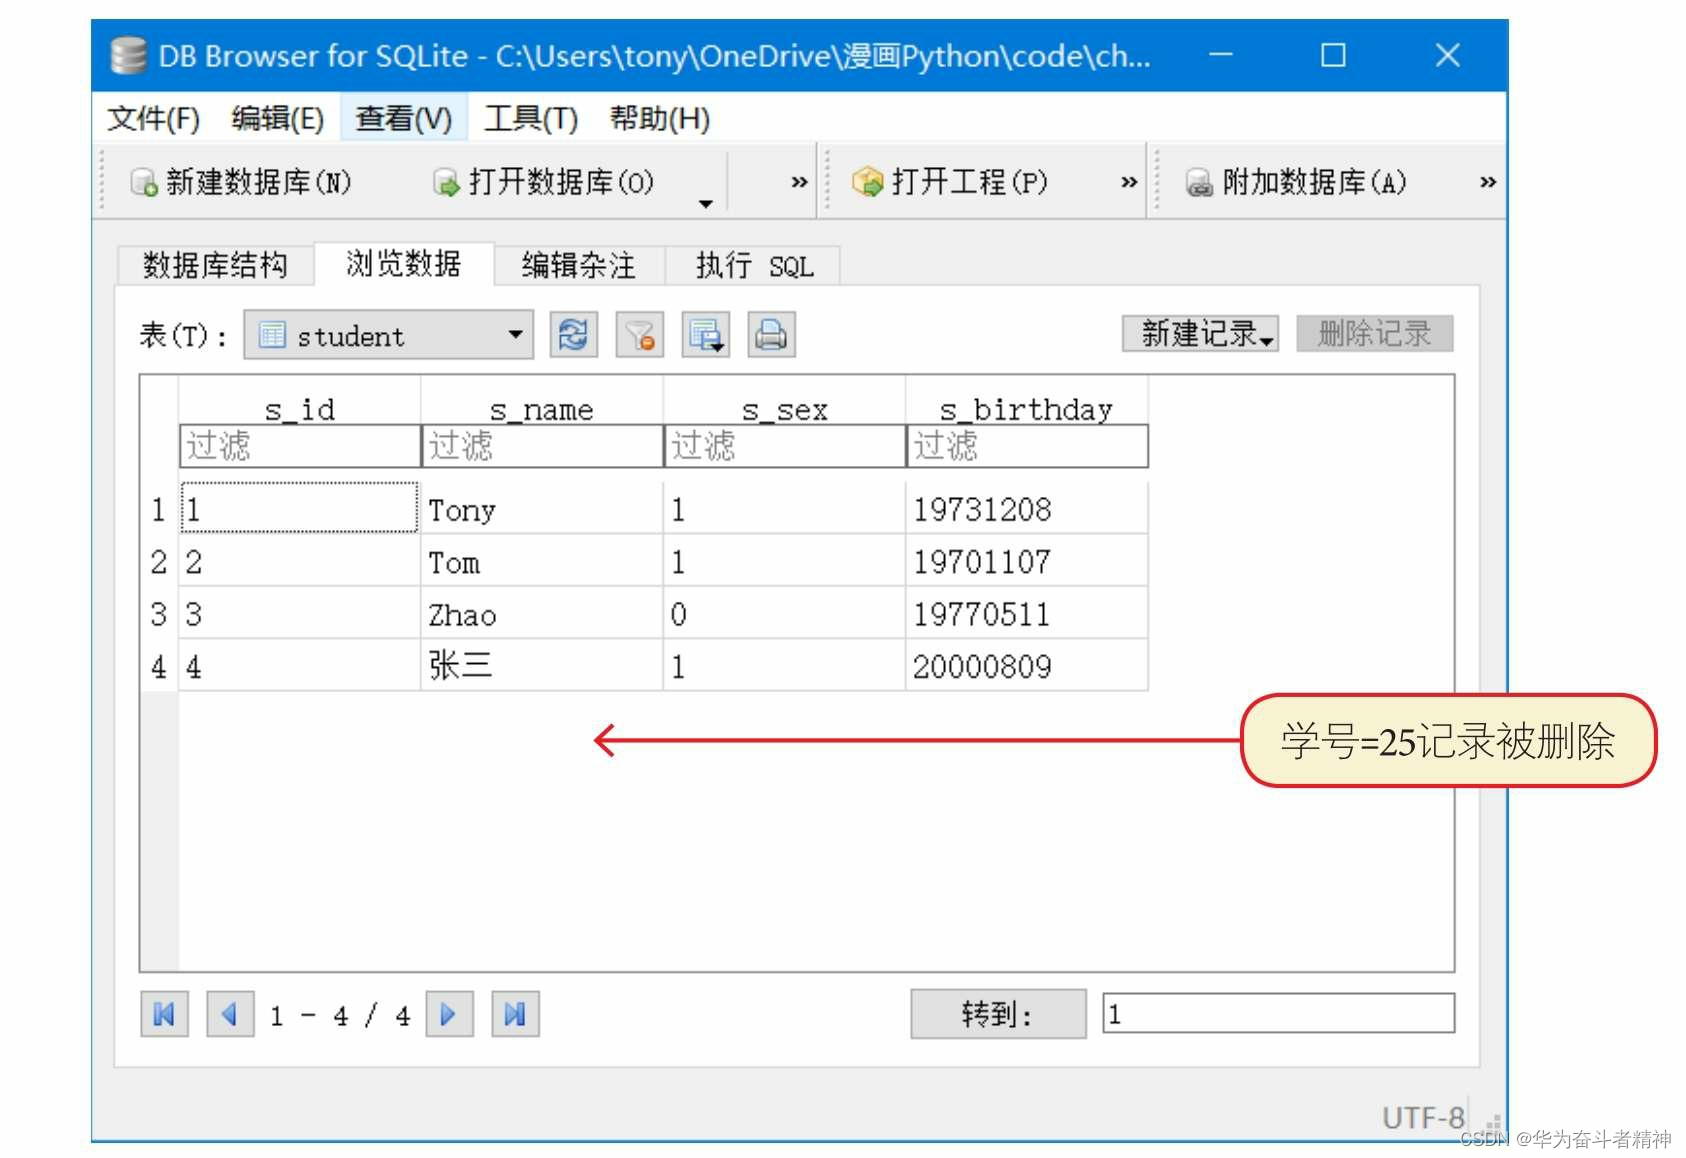The image size is (1686, 1158).
Task: Go to first record navigation icon
Action: pyautogui.click(x=165, y=1015)
